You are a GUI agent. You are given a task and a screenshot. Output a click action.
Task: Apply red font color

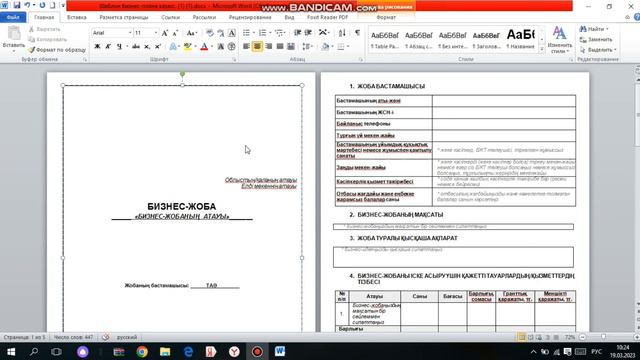pyautogui.click(x=204, y=47)
